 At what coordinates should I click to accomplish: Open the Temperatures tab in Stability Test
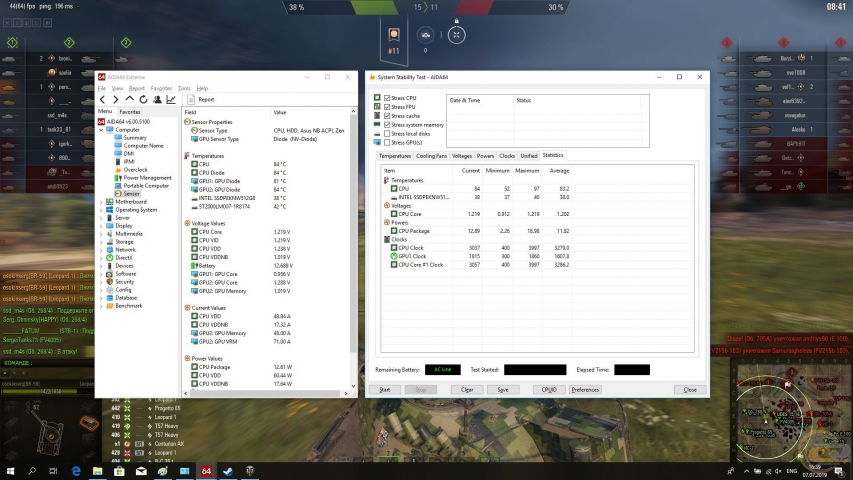pos(394,156)
